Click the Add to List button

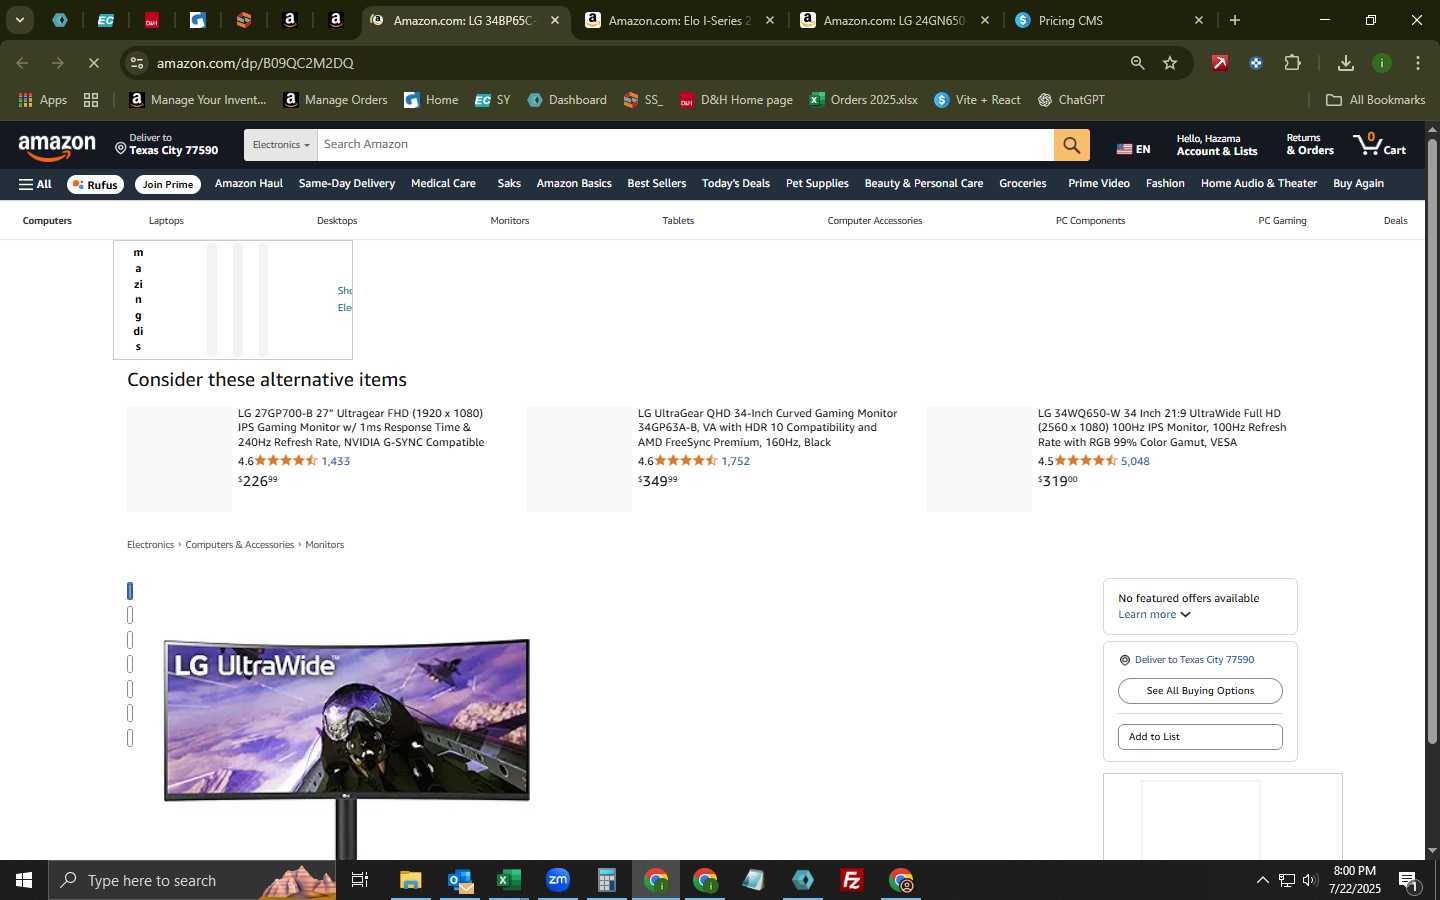pos(1200,737)
